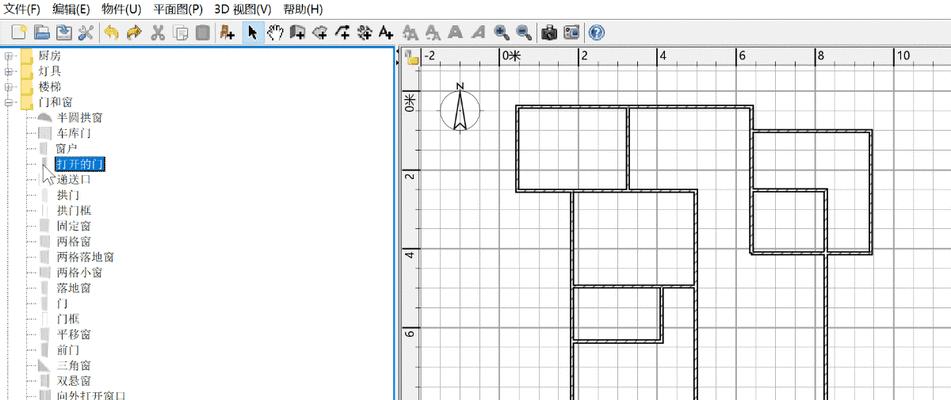Zoom out of the plan

tap(524, 33)
